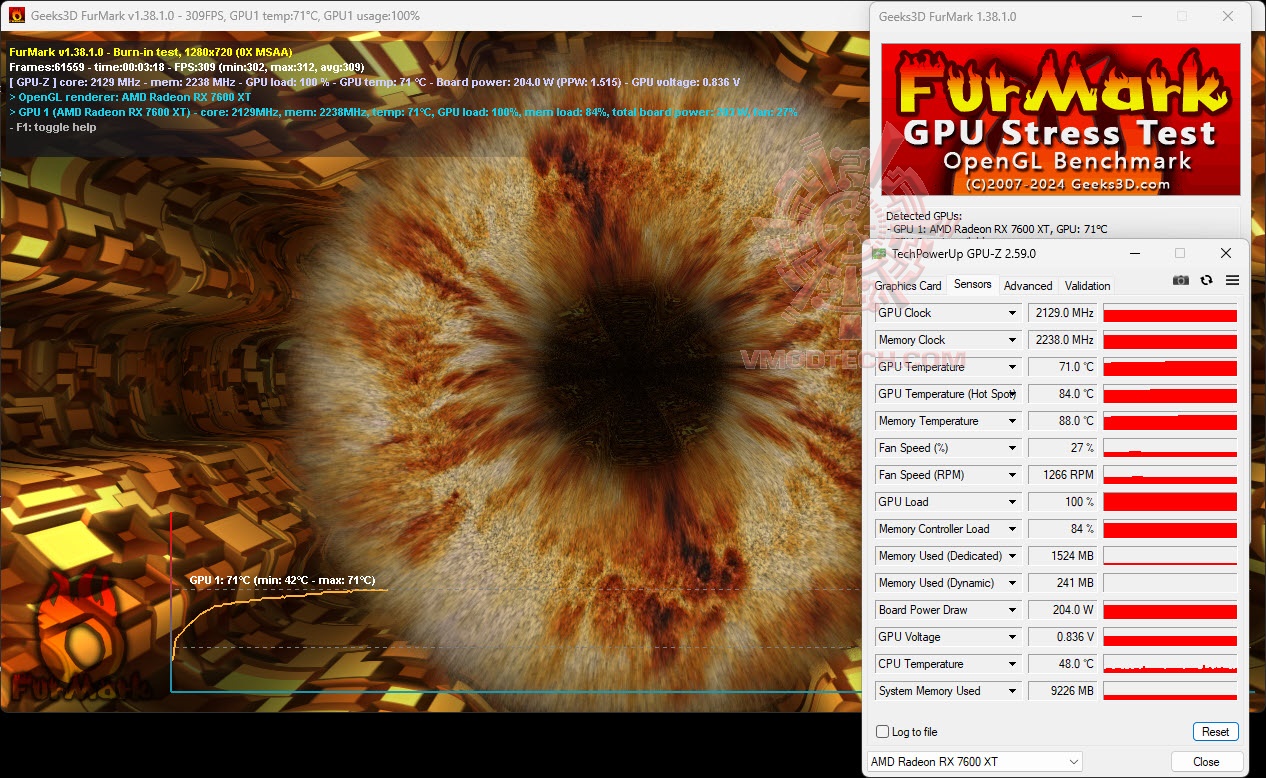
Task: Click the OpenGL renderer text line
Action: point(130,97)
